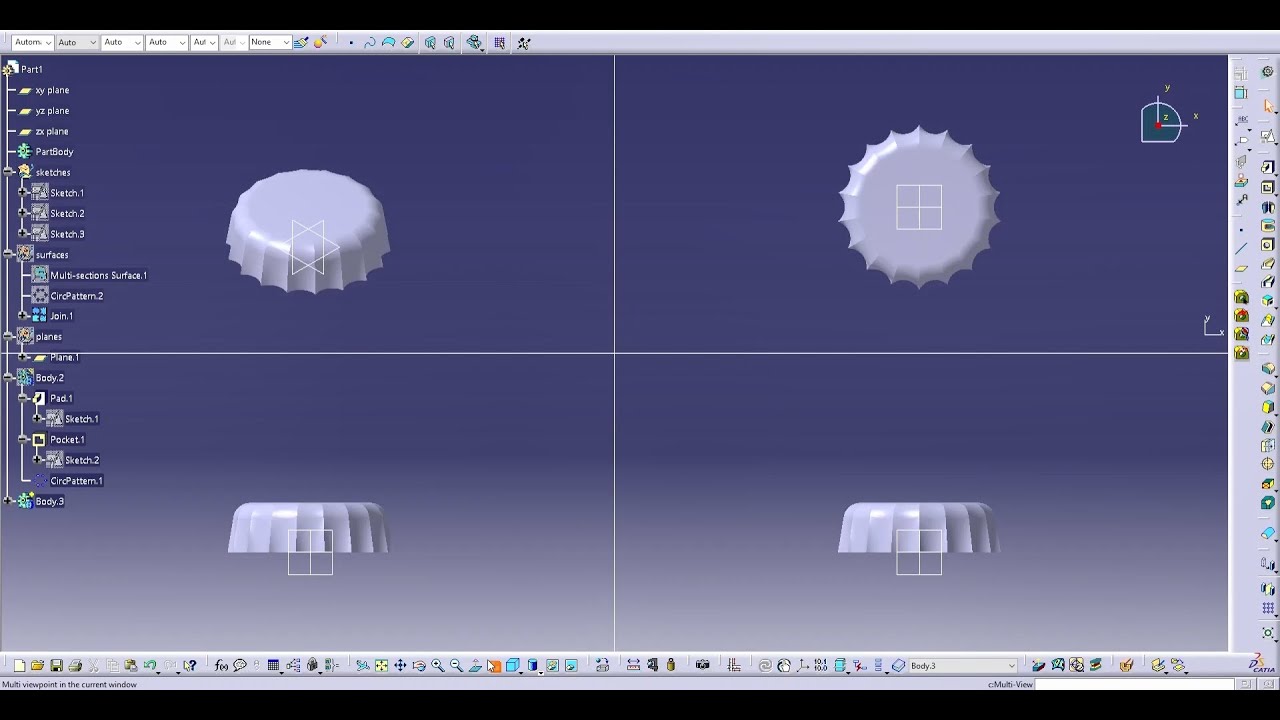Expand the Sketch.3 tree node
Screen dimensions: 1280x720
click(x=23, y=234)
